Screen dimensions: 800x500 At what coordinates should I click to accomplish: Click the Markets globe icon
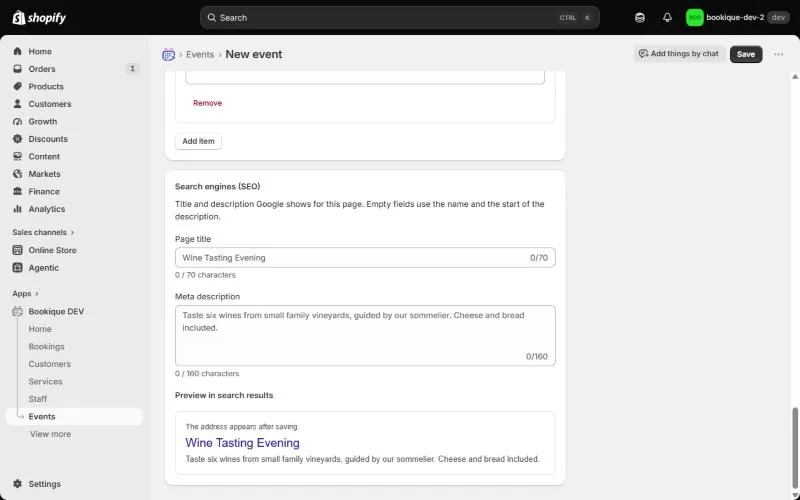click(17, 174)
